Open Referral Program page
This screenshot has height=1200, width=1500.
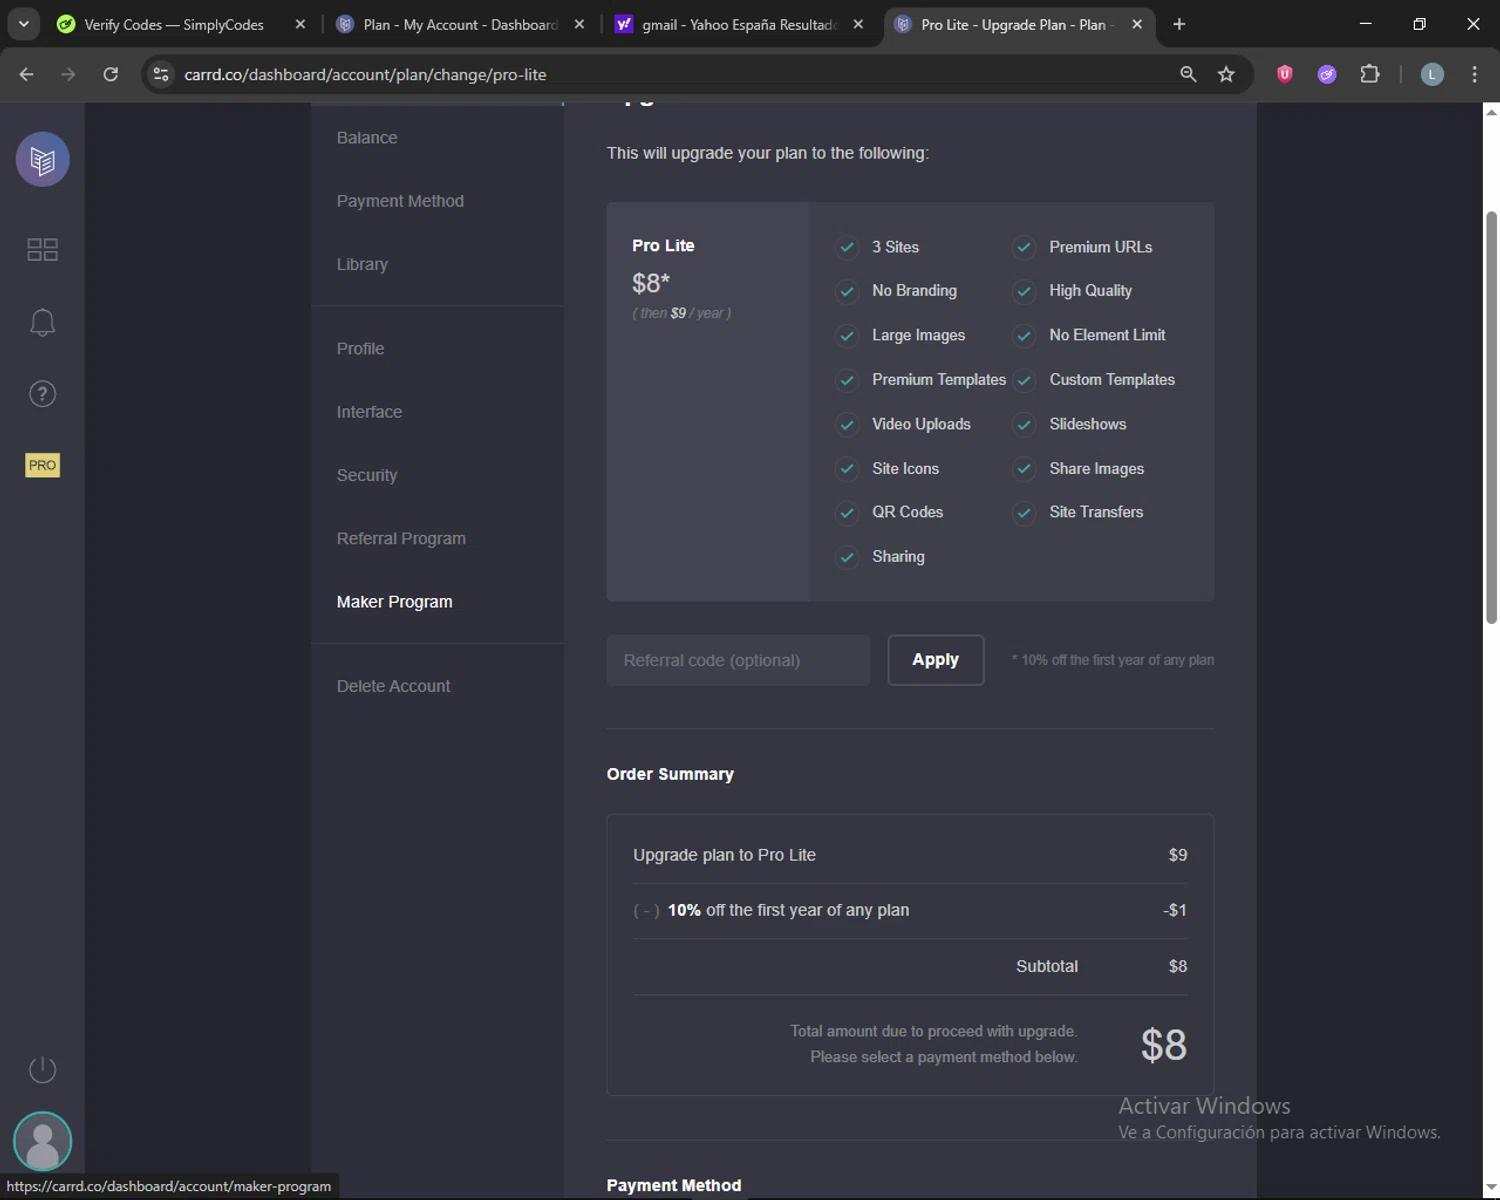(401, 538)
